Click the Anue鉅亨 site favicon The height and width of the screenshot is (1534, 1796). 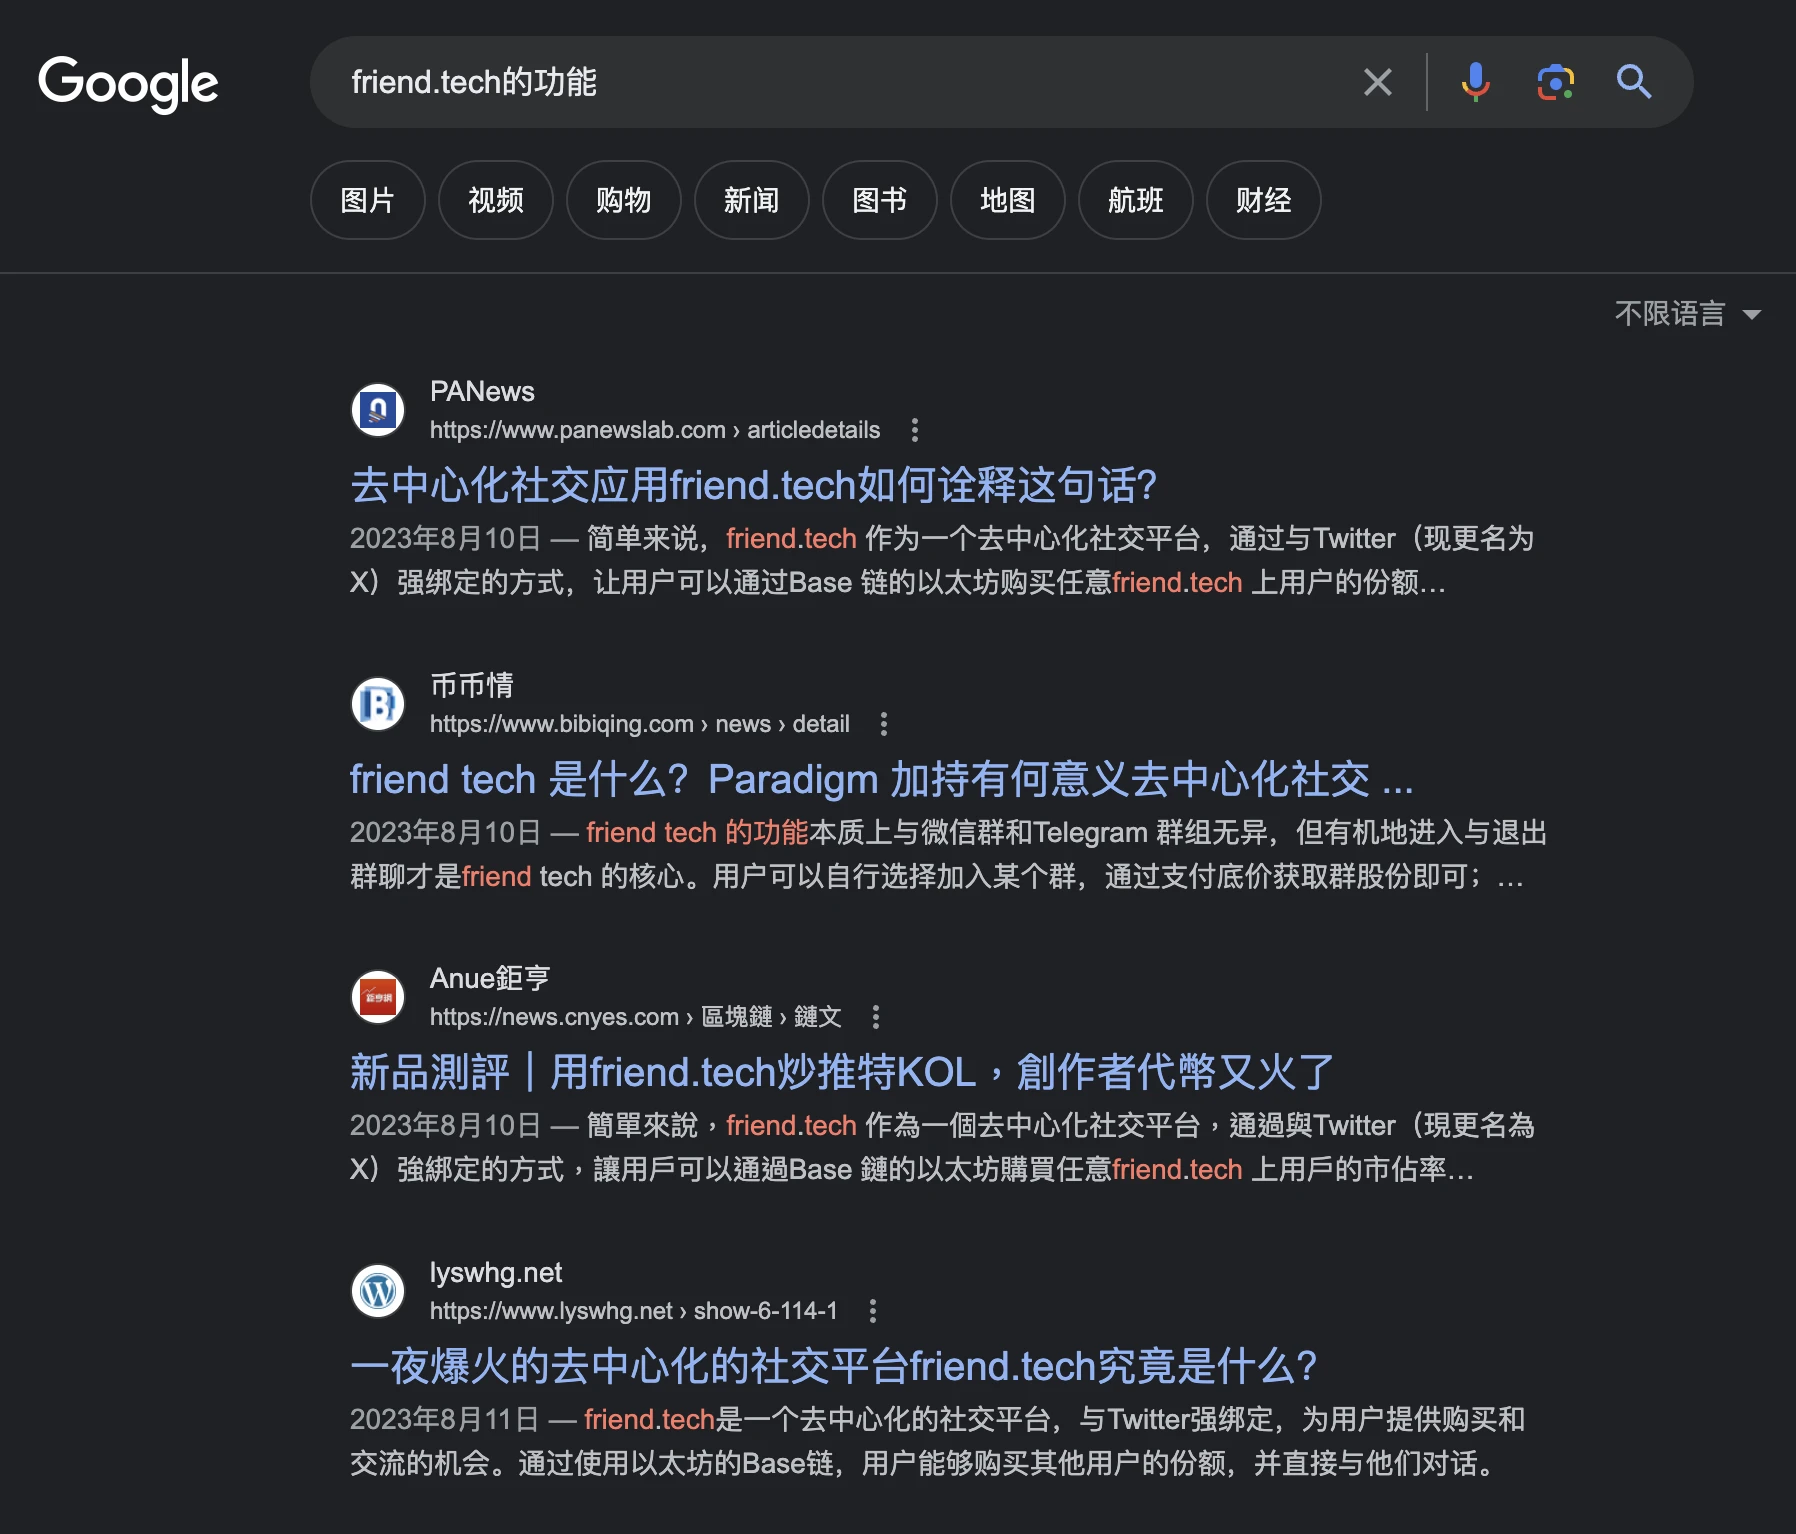(x=377, y=996)
